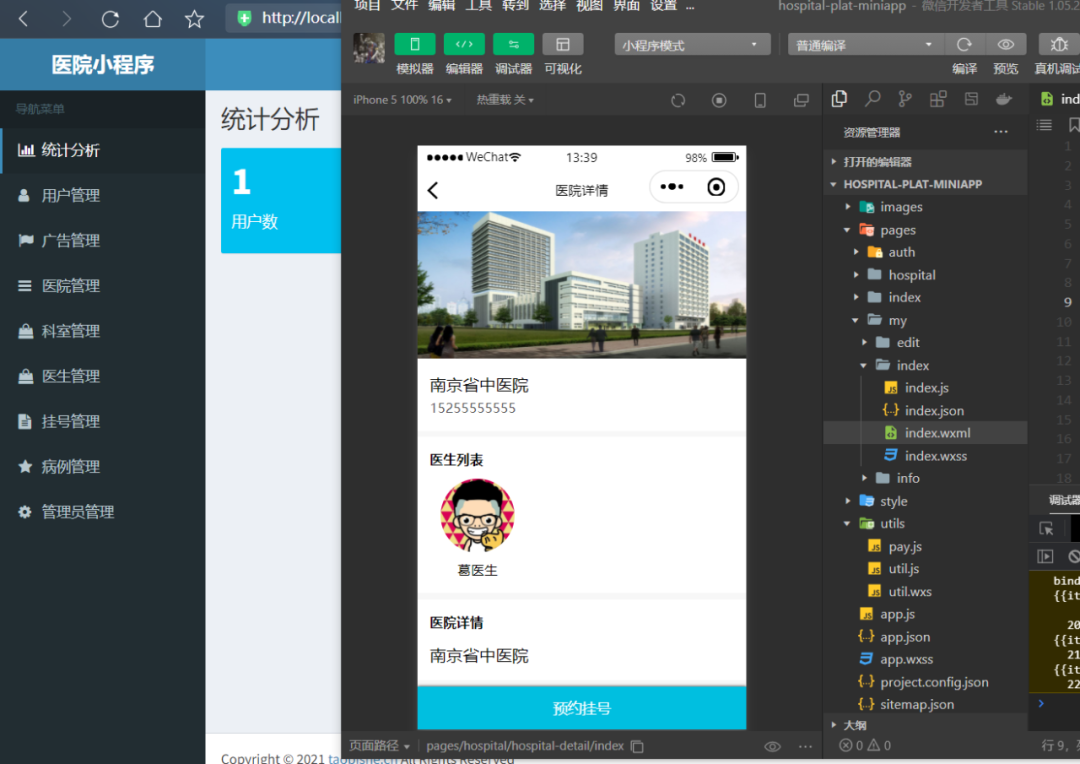
Task: Expand the info folder
Action: click(926, 478)
